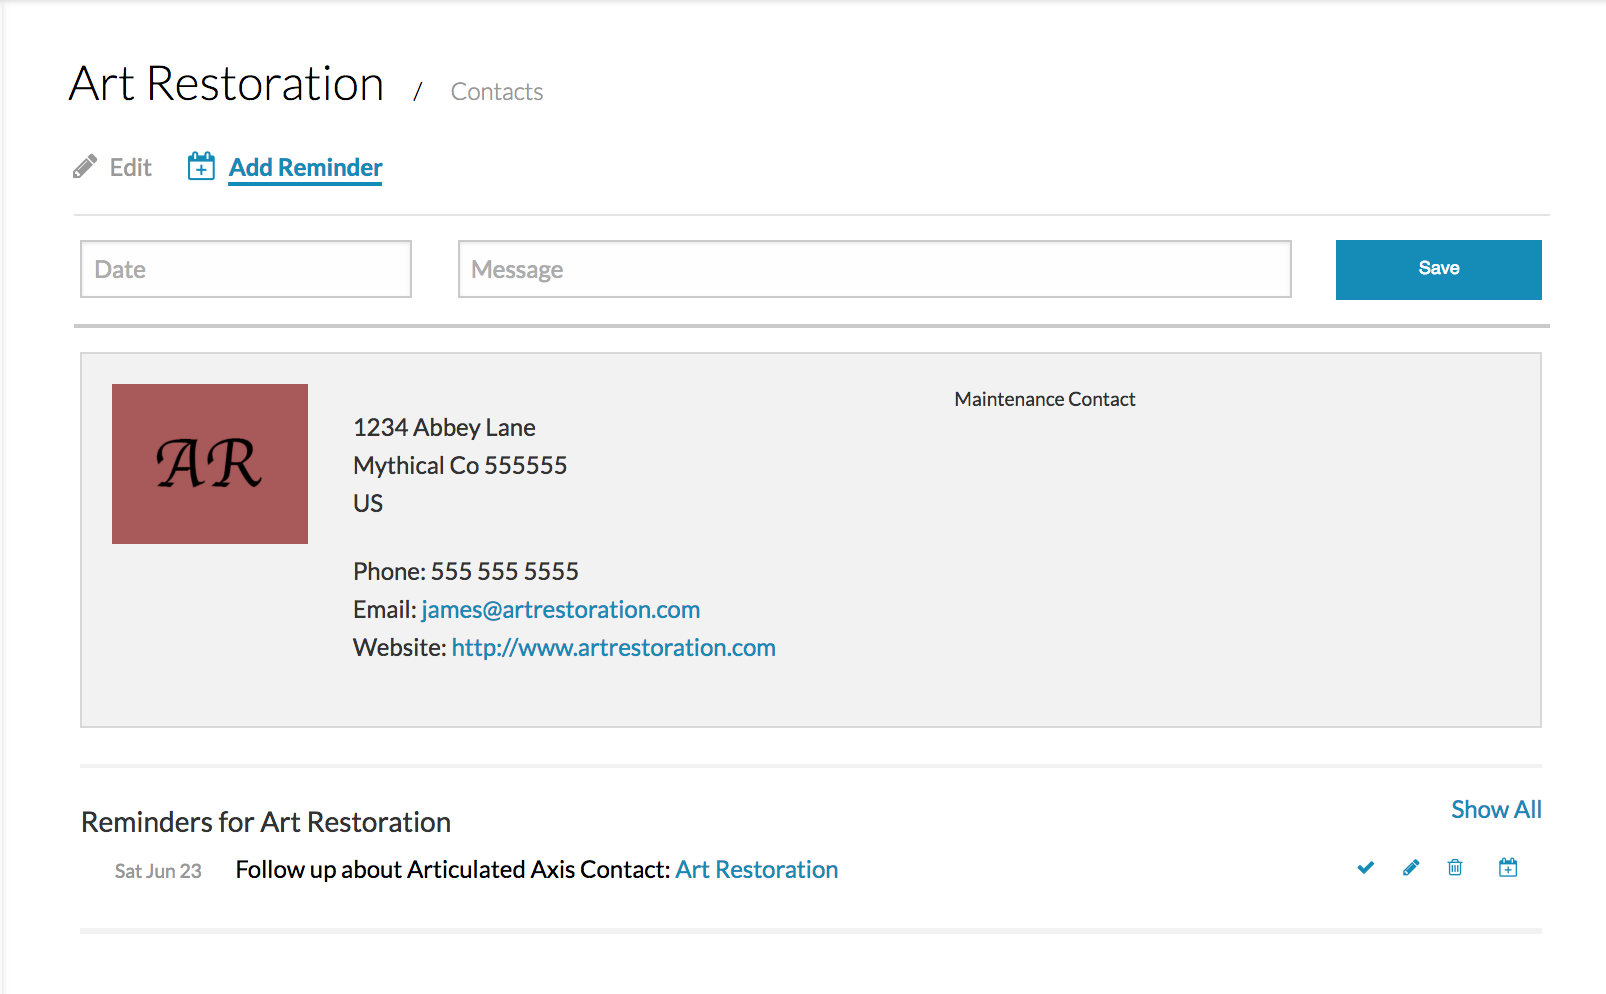Viewport: 1606px width, 994px height.
Task: Email james@artrestoration.com
Action: tap(560, 609)
